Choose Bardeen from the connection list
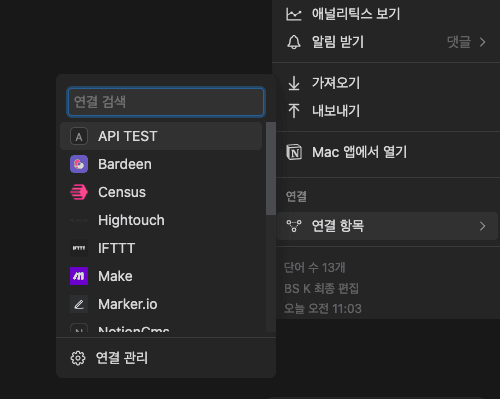This screenshot has height=399, width=500. [x=161, y=164]
